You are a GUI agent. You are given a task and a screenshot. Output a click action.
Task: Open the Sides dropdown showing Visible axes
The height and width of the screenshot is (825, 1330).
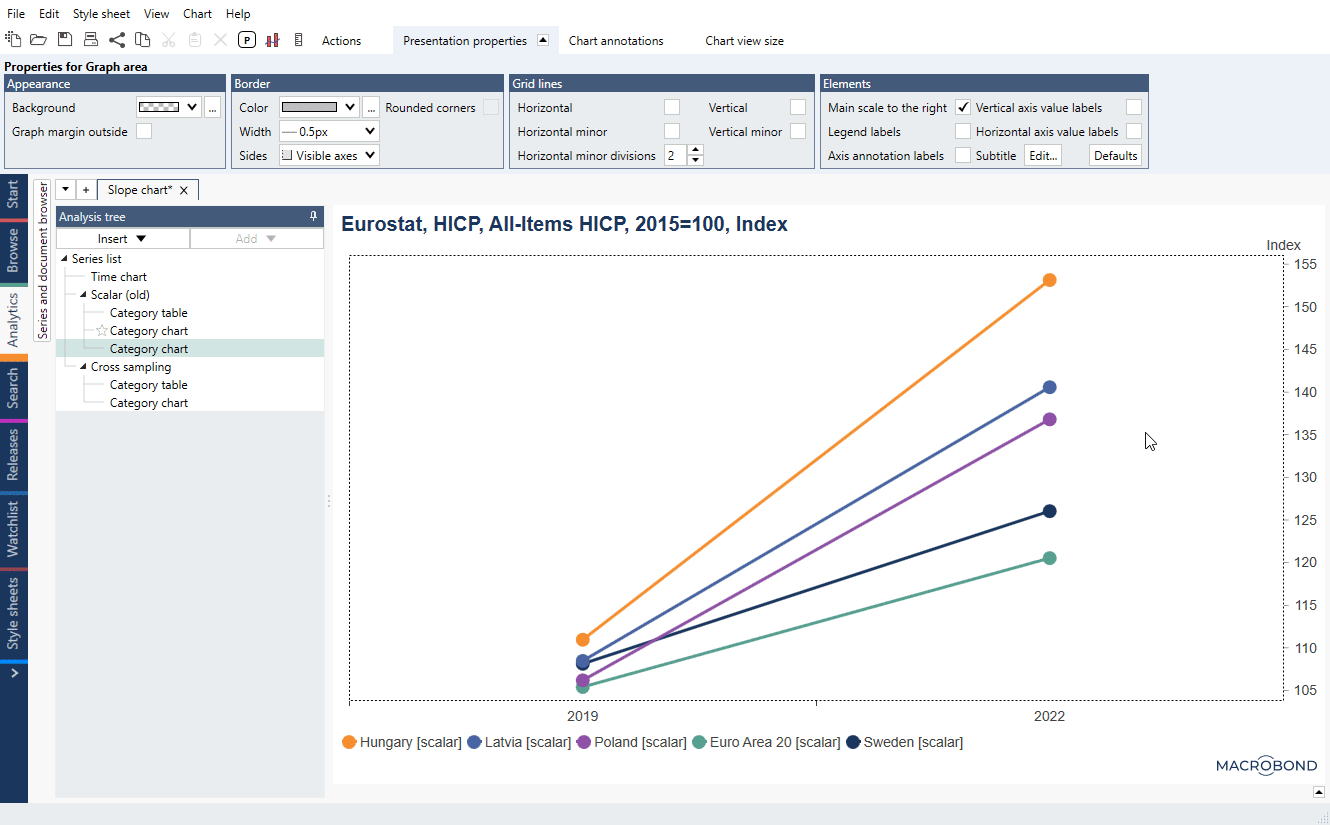tap(329, 155)
